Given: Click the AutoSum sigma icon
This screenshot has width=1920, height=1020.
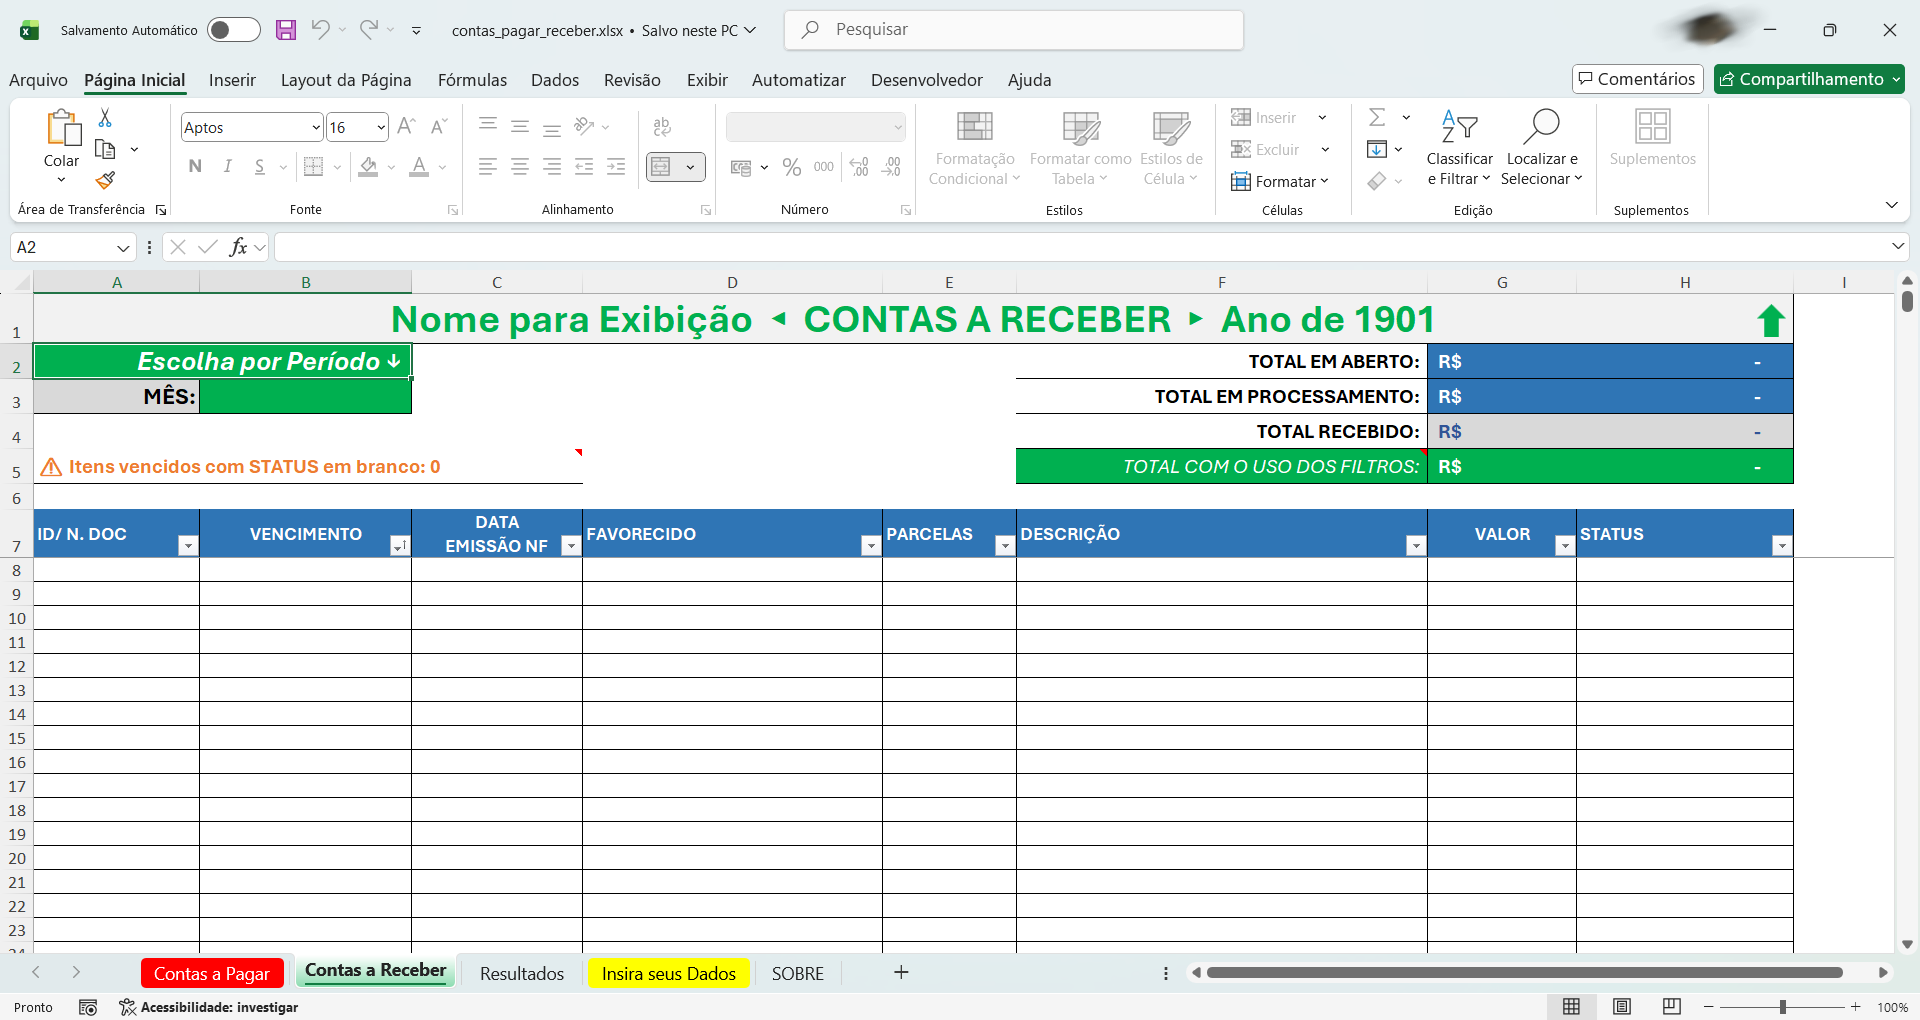Looking at the screenshot, I should pyautogui.click(x=1377, y=118).
